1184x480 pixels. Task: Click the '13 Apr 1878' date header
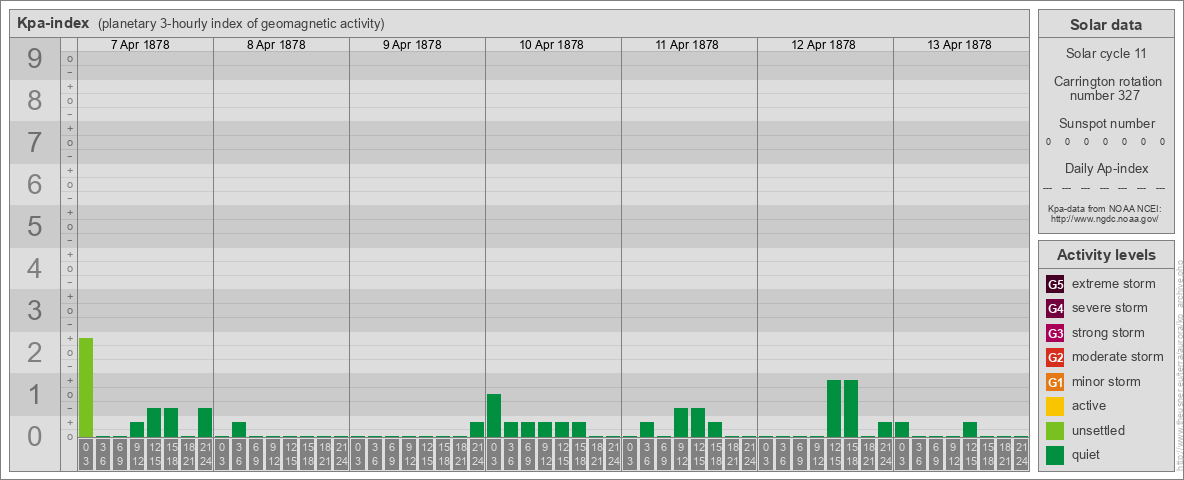point(960,45)
